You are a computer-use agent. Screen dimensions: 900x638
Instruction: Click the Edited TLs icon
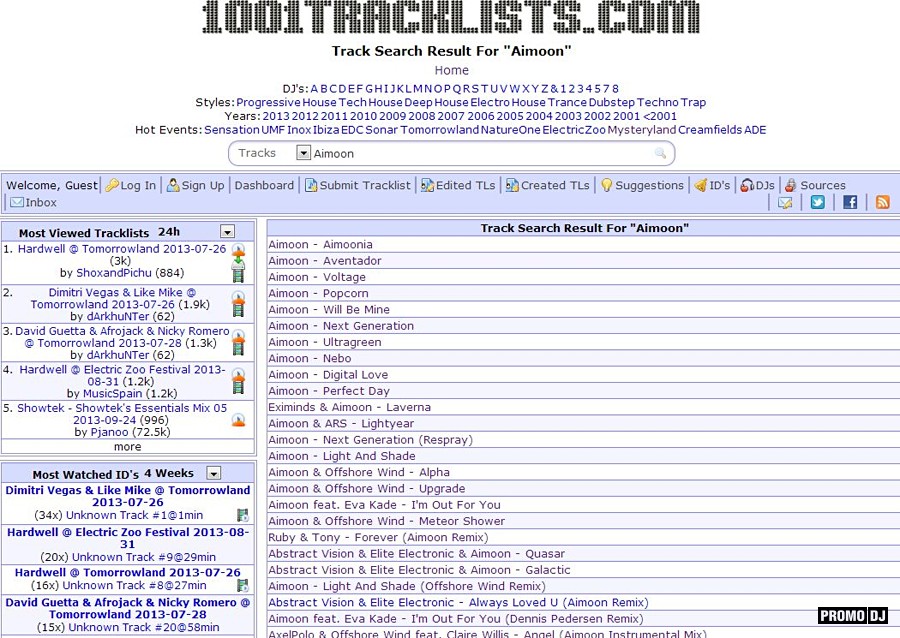[427, 185]
